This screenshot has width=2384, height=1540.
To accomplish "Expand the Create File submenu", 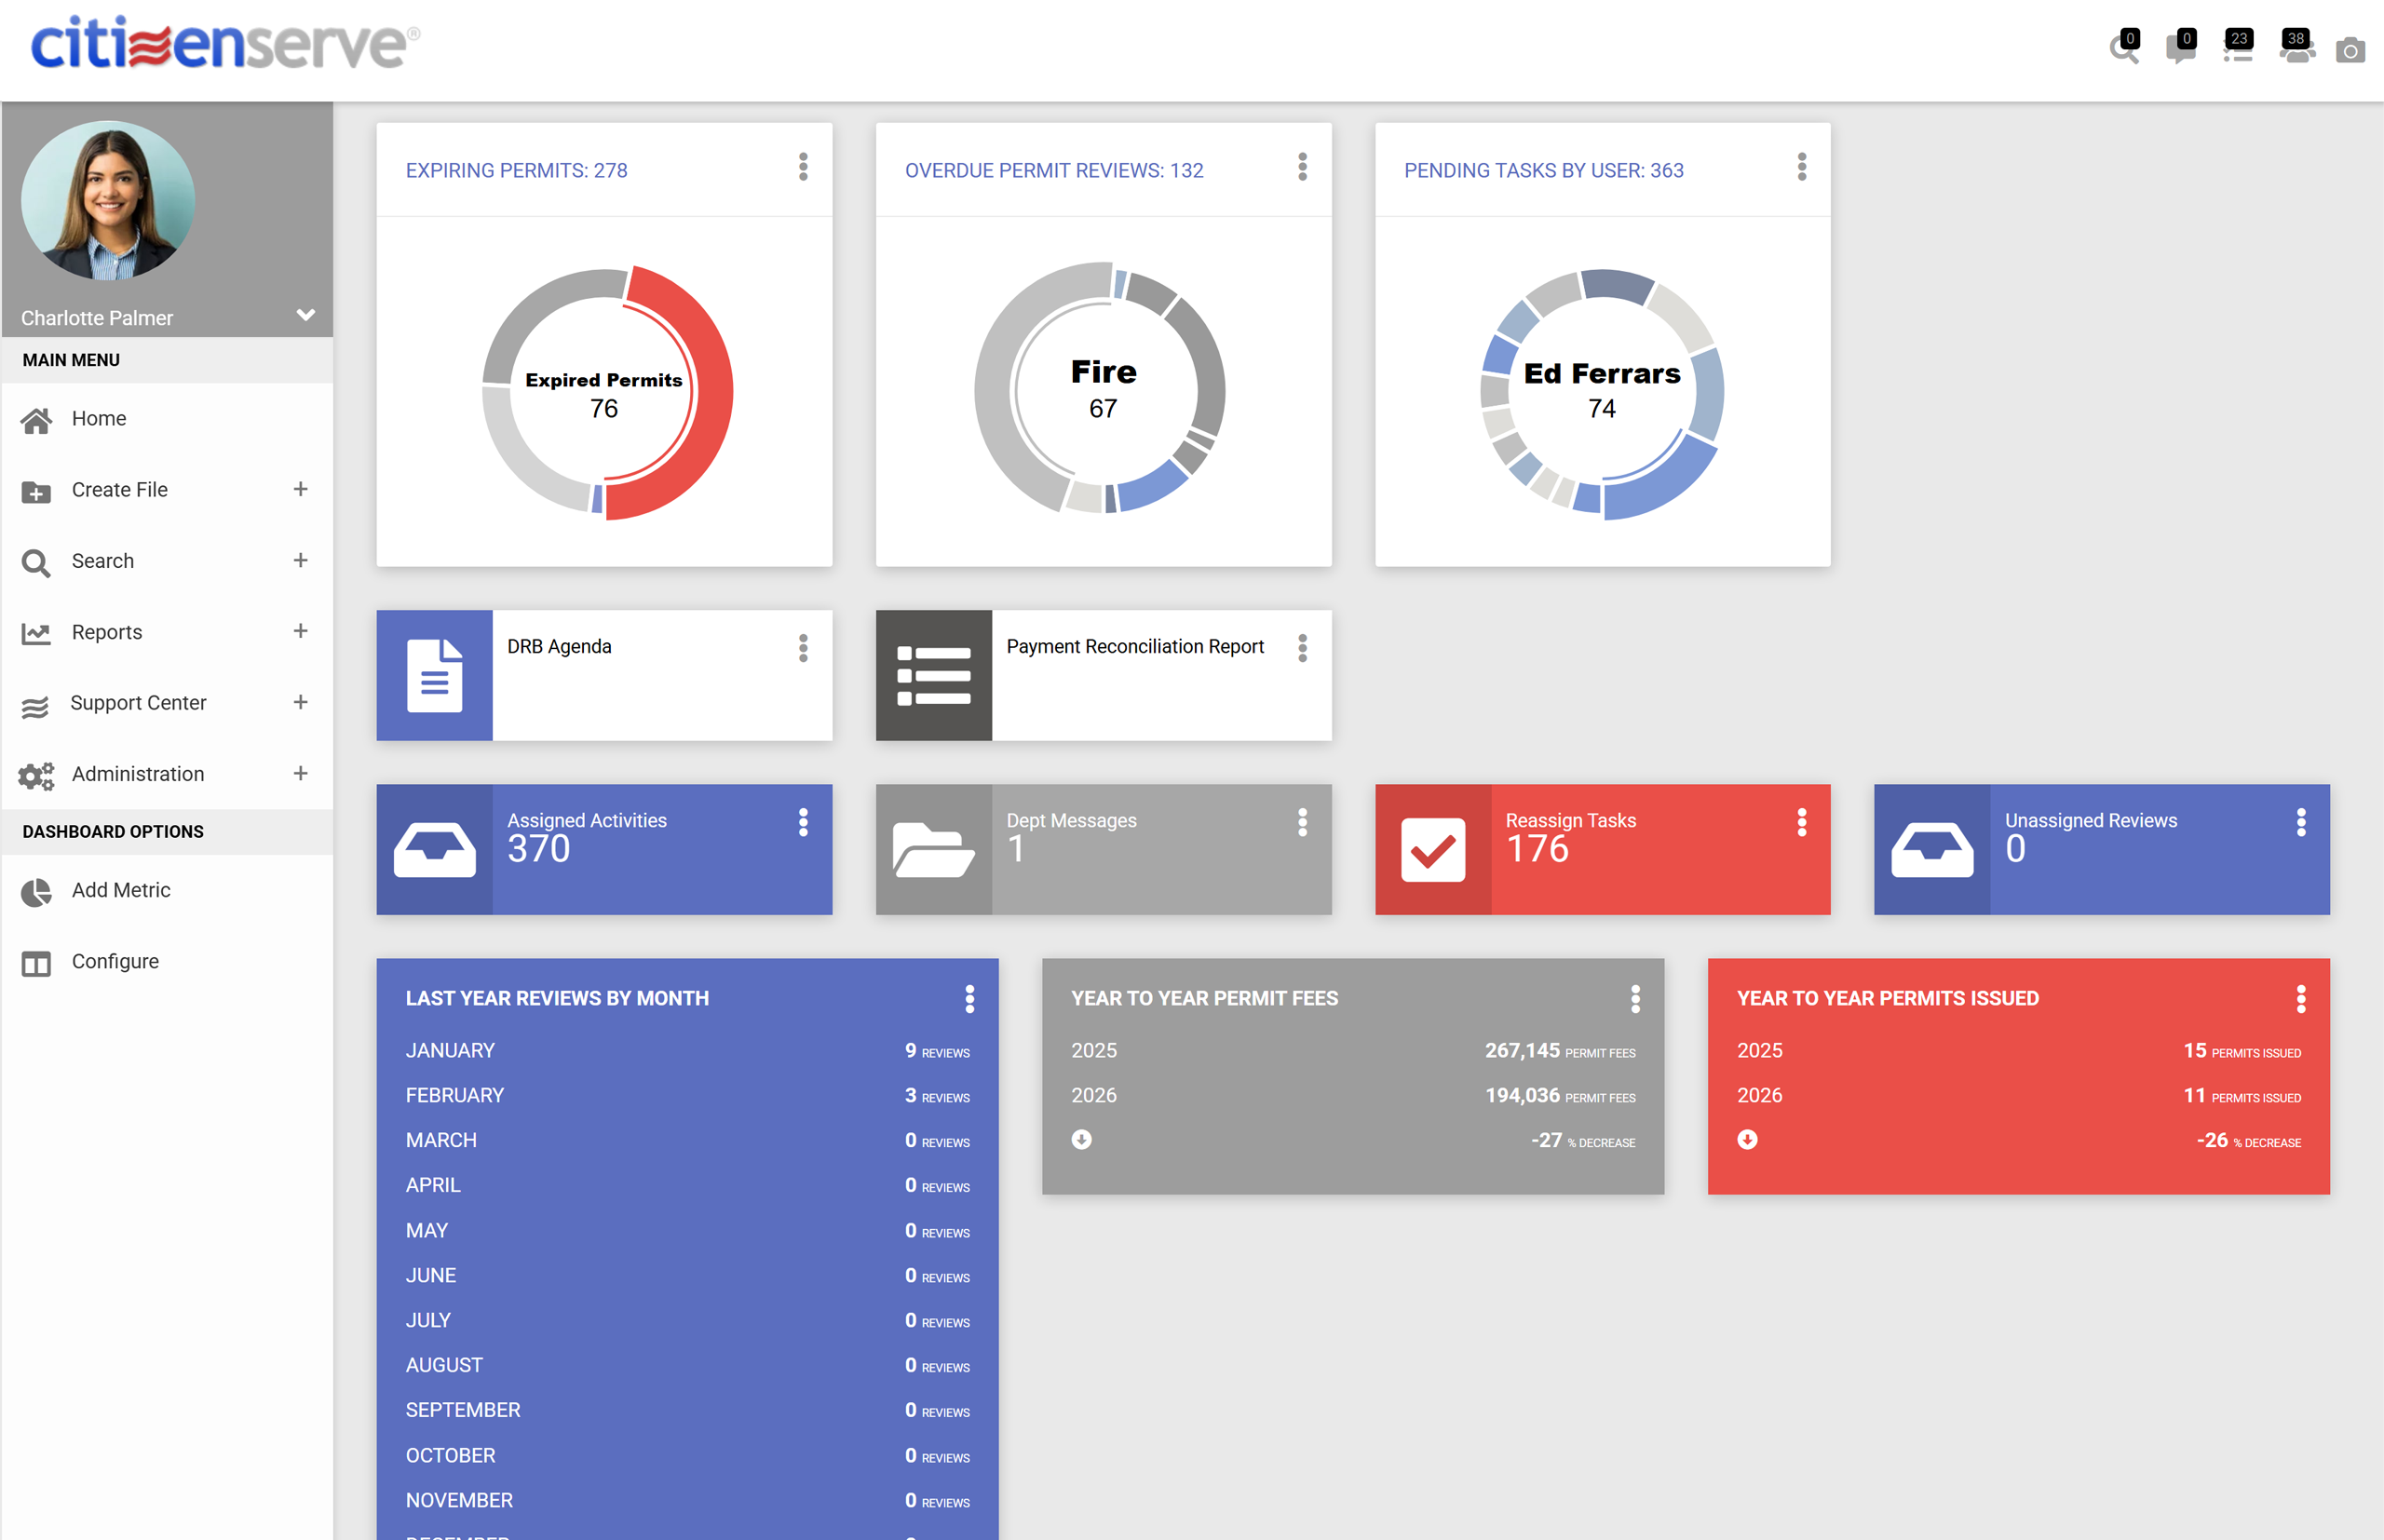I will click(300, 489).
